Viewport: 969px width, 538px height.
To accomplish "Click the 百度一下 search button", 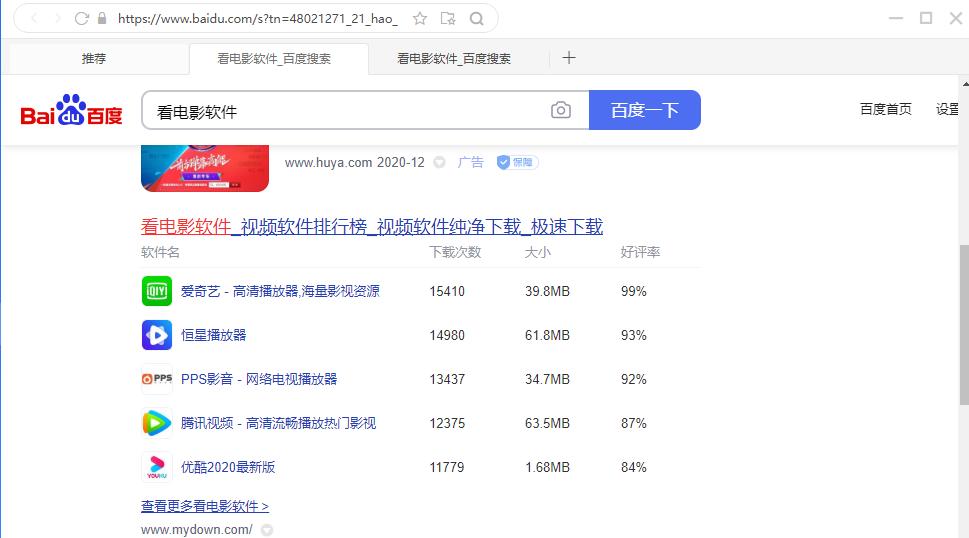I will pos(645,110).
